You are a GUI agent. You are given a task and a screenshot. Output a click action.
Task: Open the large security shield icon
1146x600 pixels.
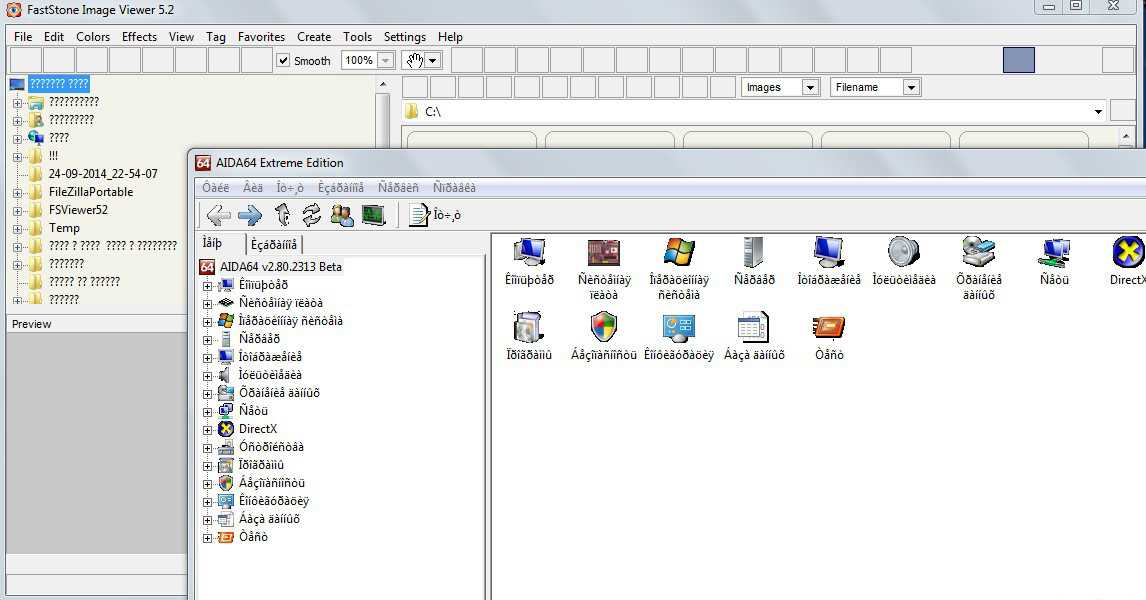point(603,327)
